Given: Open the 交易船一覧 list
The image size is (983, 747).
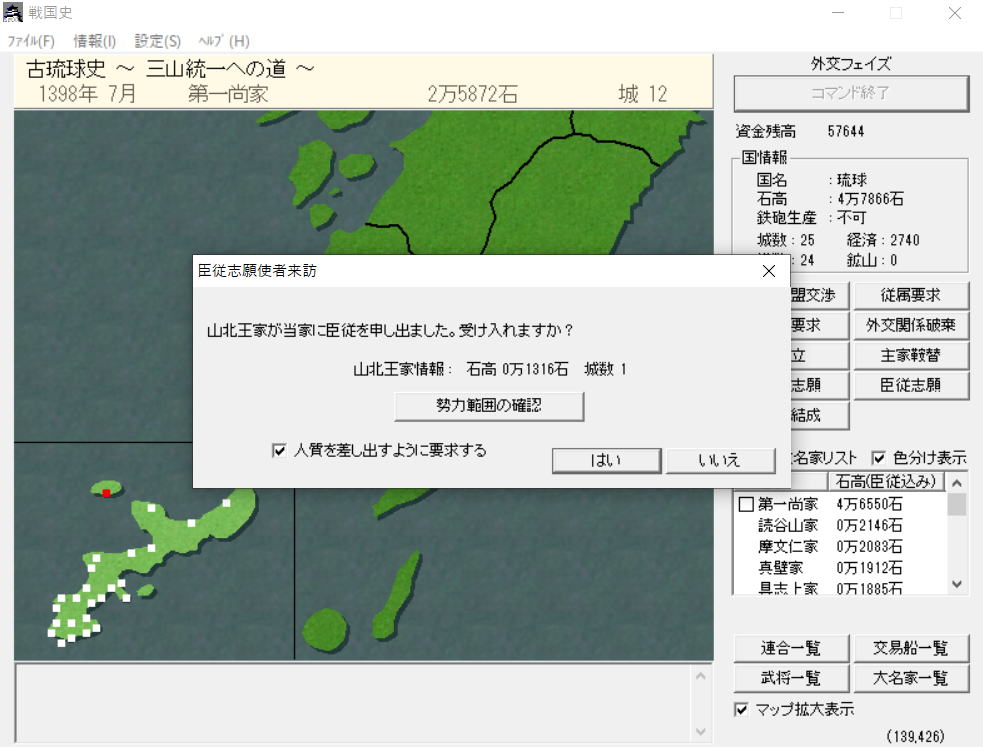Looking at the screenshot, I should (x=909, y=648).
